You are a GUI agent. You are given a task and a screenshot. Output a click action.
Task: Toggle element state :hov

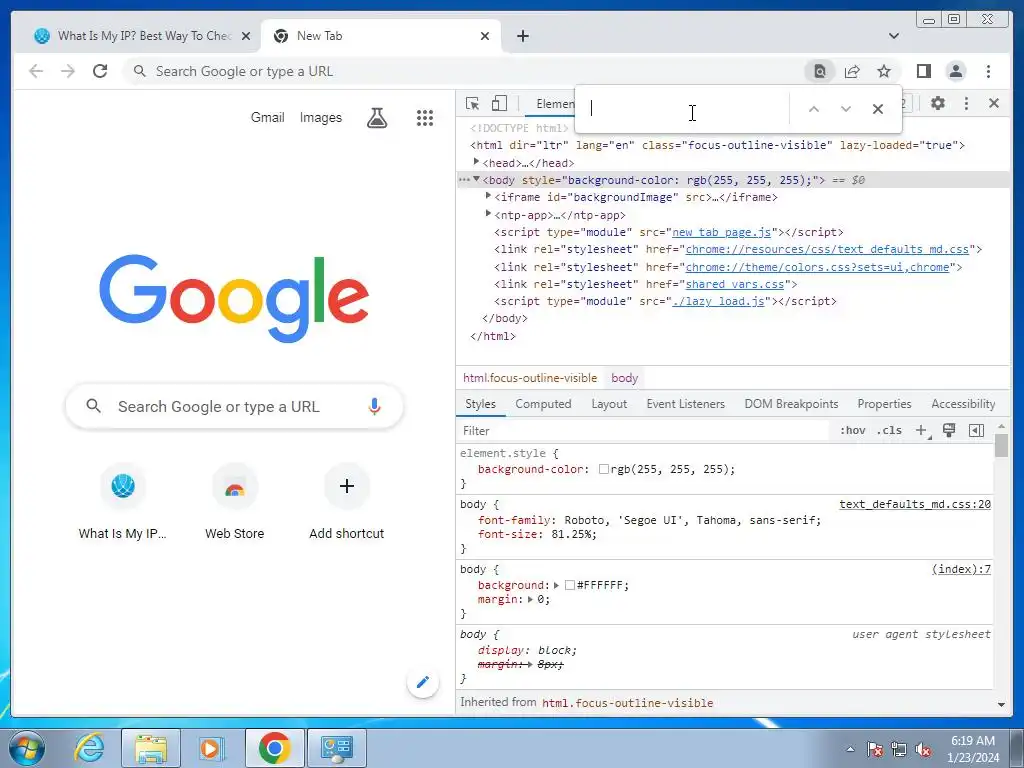pos(852,430)
